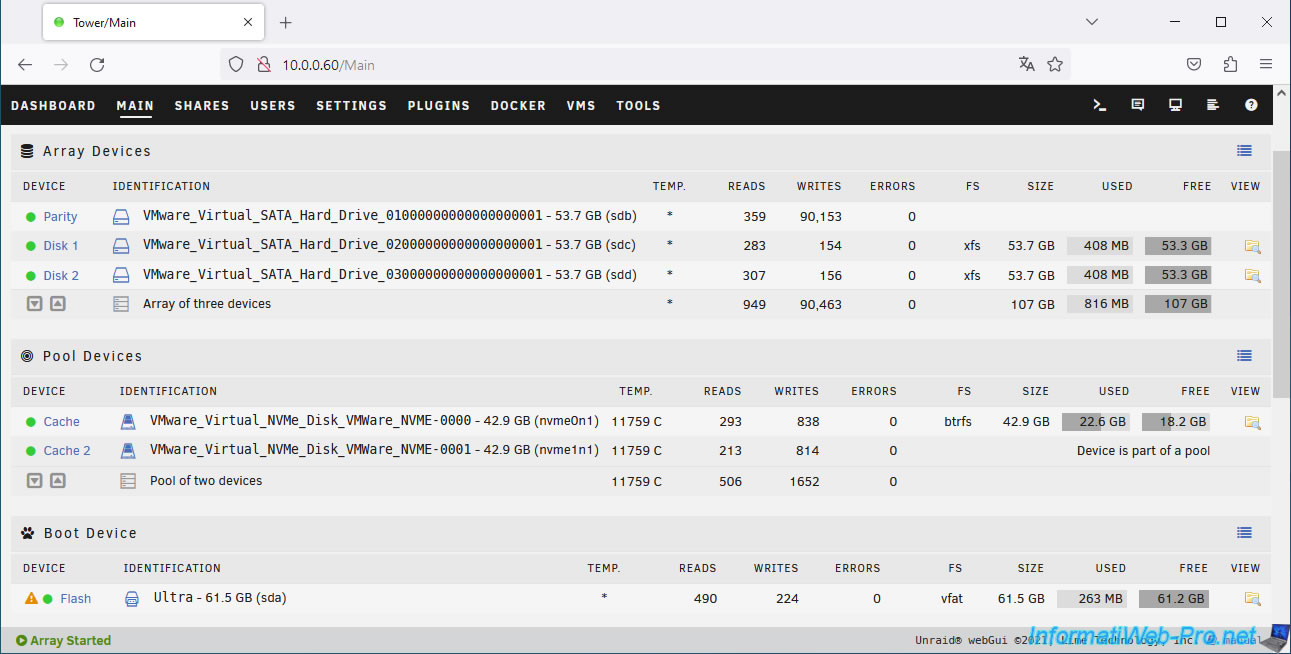This screenshot has height=654, width=1291.
Task: Switch to the Docker menu tab
Action: [x=518, y=106]
